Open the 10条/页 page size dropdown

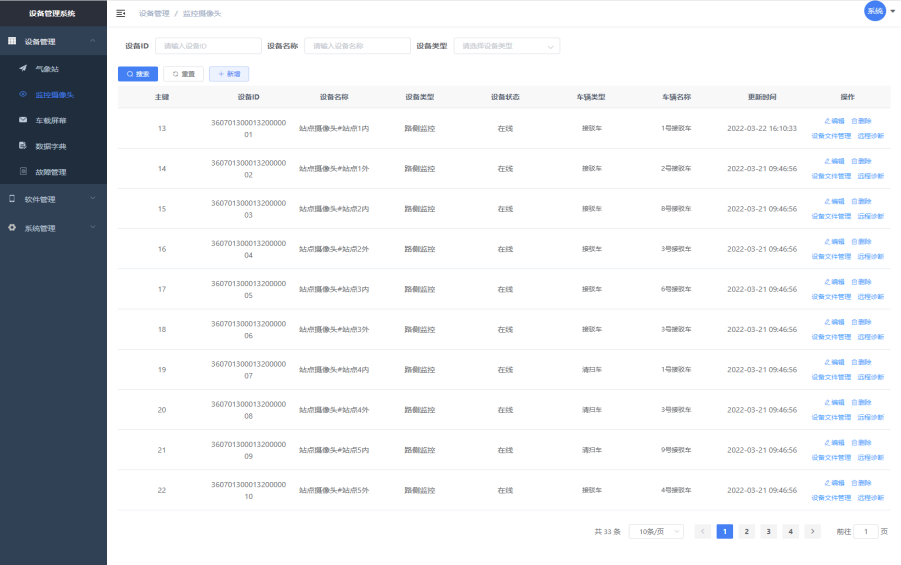(x=656, y=532)
